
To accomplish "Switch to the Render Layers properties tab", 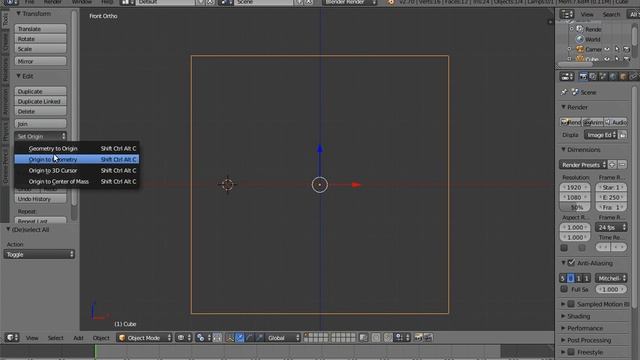I will [593, 76].
